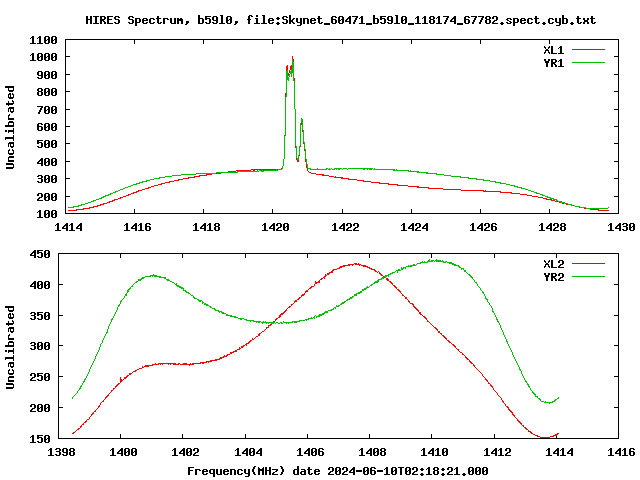640x480 pixels.
Task: Click the 1000 y-axis tick label
Action: [43, 57]
